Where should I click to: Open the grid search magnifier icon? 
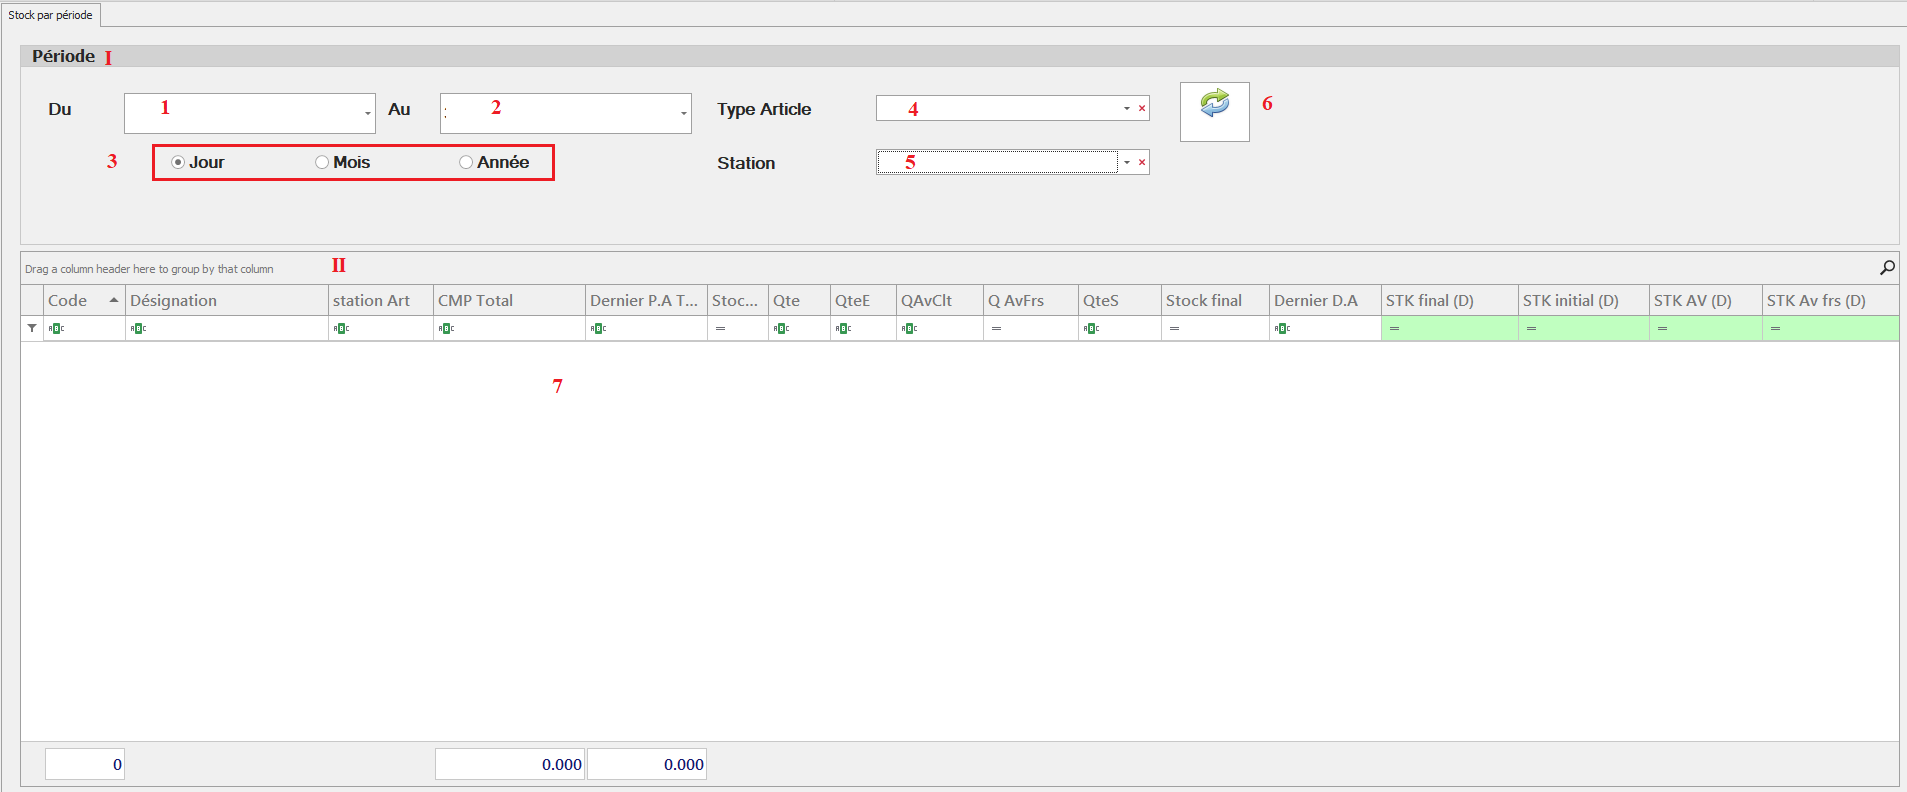click(x=1887, y=268)
